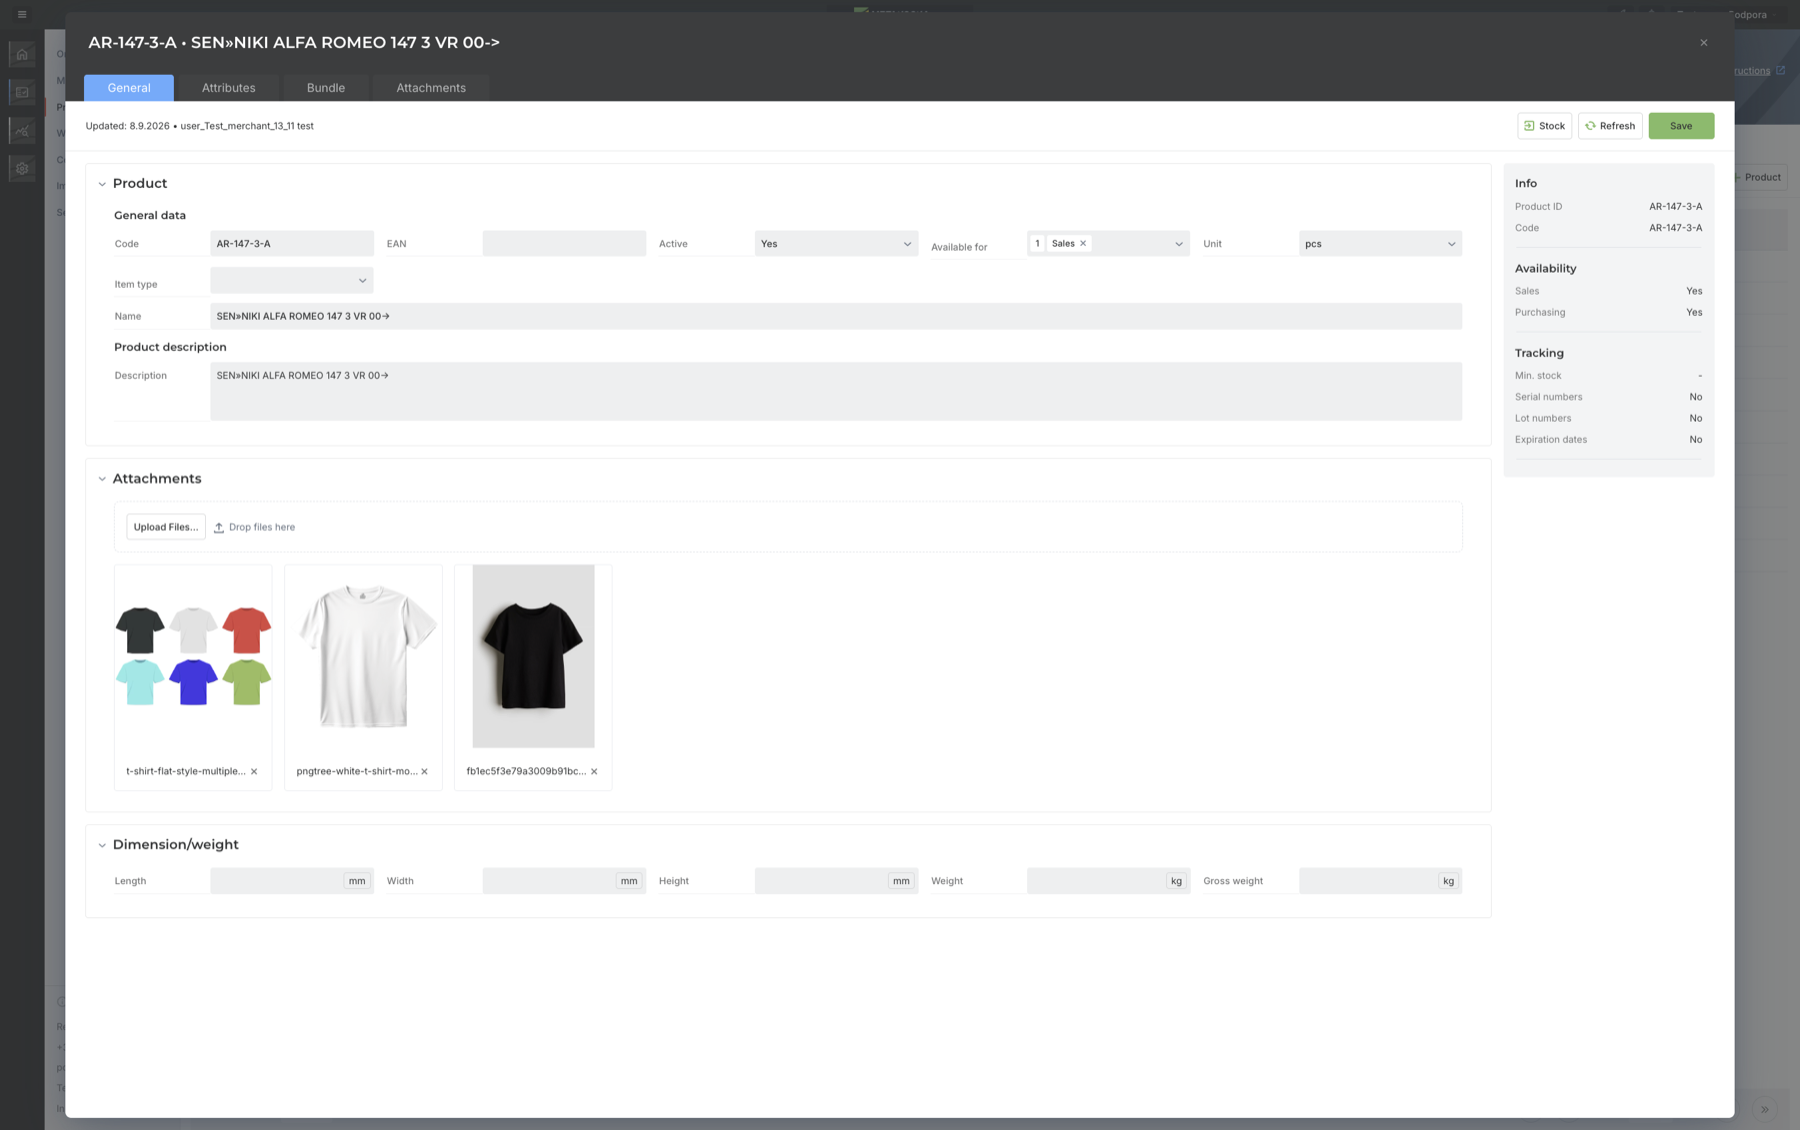Click the Stock button
This screenshot has height=1130, width=1800.
(1544, 126)
